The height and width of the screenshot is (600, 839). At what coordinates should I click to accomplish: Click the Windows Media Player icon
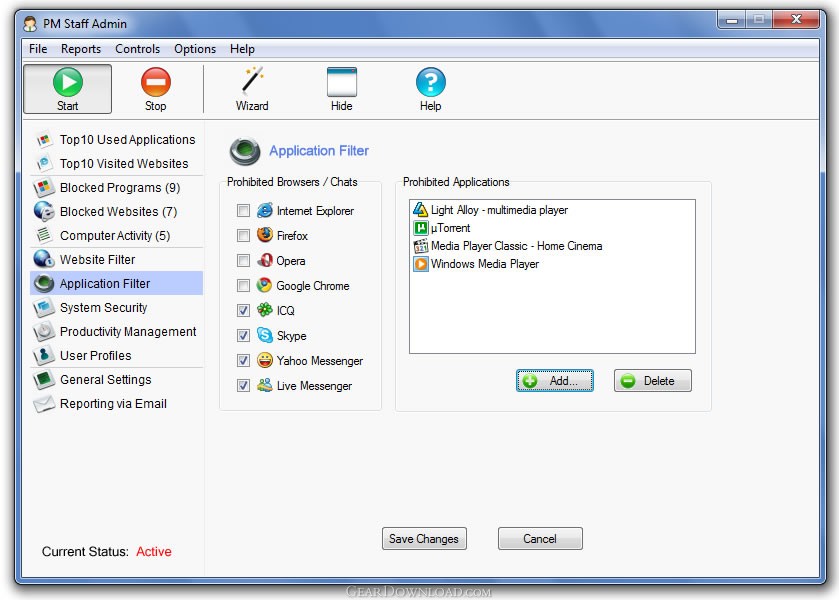pos(421,264)
